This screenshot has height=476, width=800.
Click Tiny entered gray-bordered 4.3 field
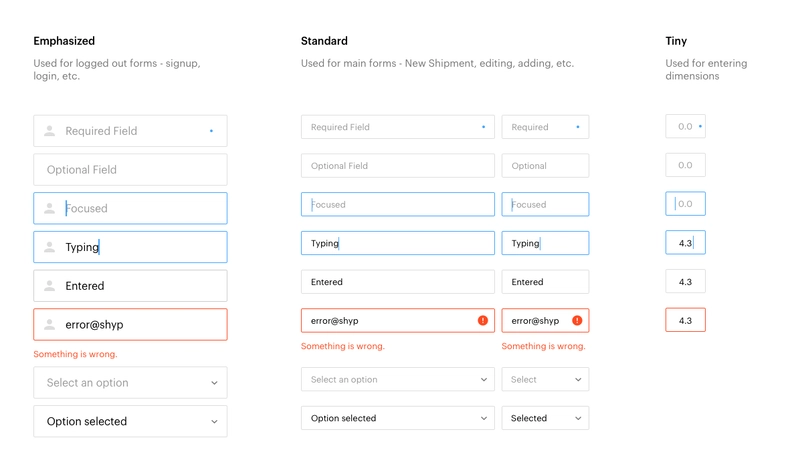coord(686,281)
